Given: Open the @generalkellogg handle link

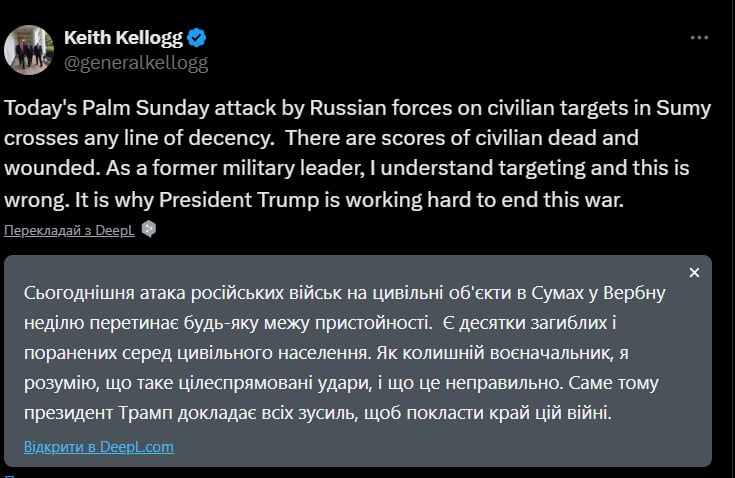Looking at the screenshot, I should pos(136,62).
